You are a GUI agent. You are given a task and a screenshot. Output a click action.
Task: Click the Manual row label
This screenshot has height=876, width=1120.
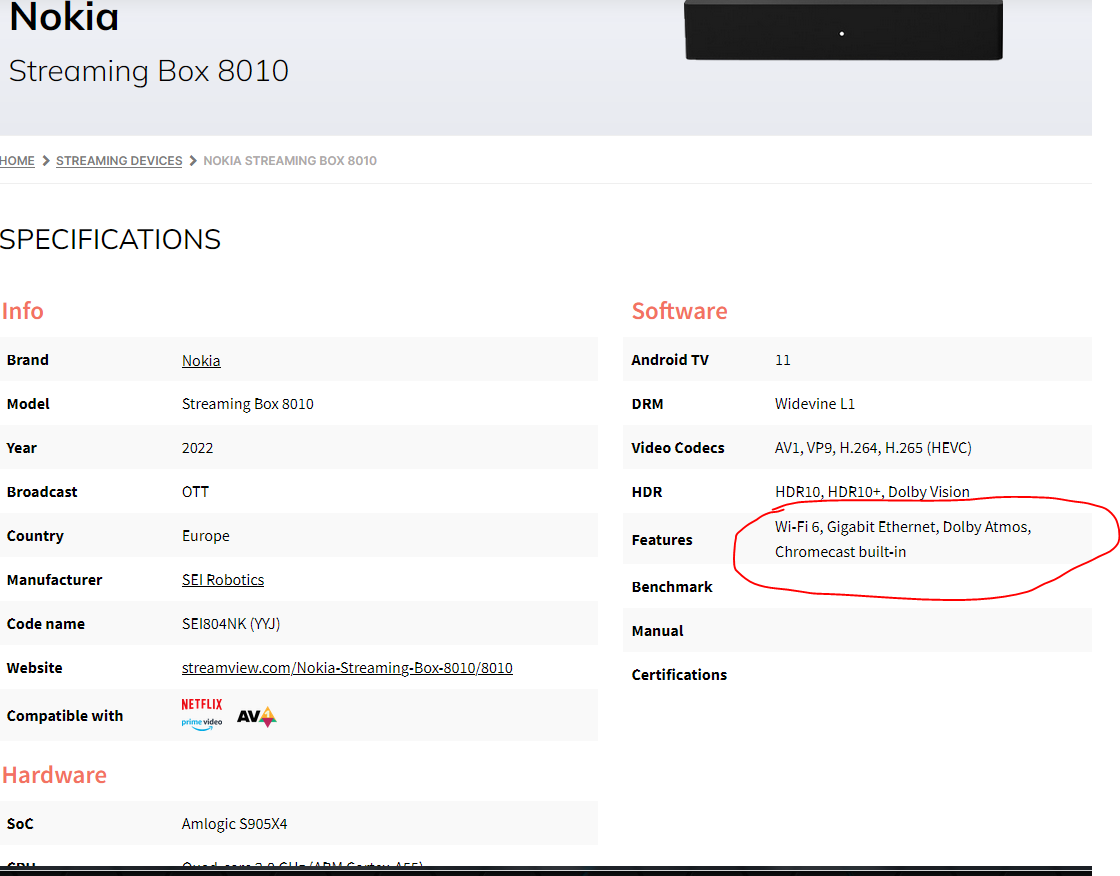657,631
